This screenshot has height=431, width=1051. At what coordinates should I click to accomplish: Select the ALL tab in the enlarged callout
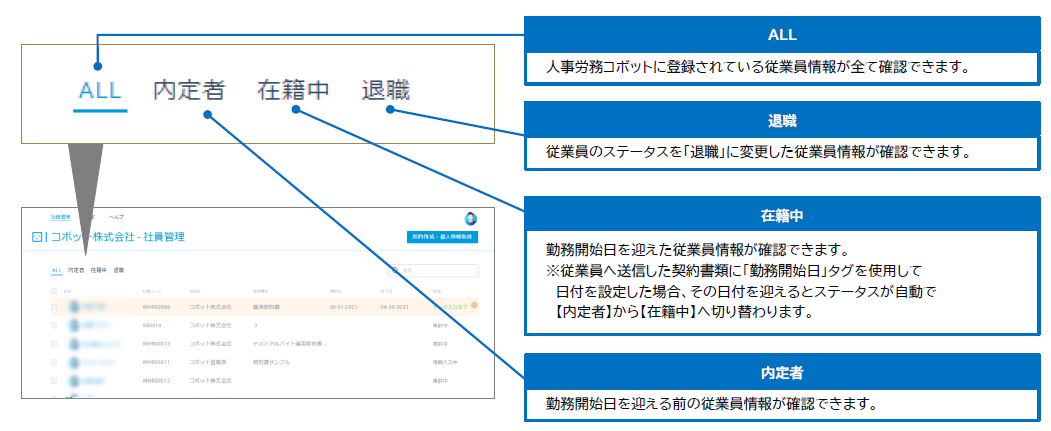pos(100,90)
